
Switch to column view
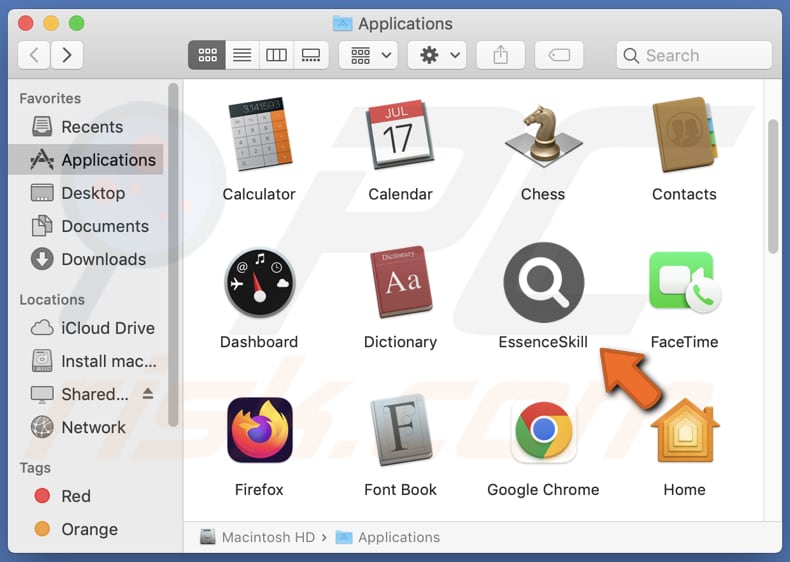[276, 55]
